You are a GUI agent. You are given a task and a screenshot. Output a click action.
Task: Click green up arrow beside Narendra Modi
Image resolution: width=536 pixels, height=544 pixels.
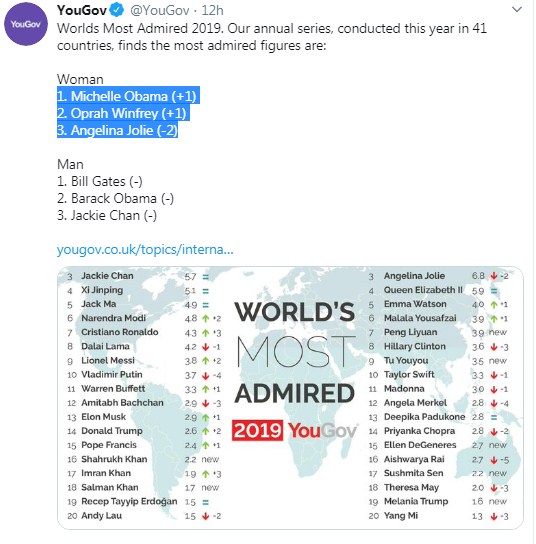coord(206,318)
